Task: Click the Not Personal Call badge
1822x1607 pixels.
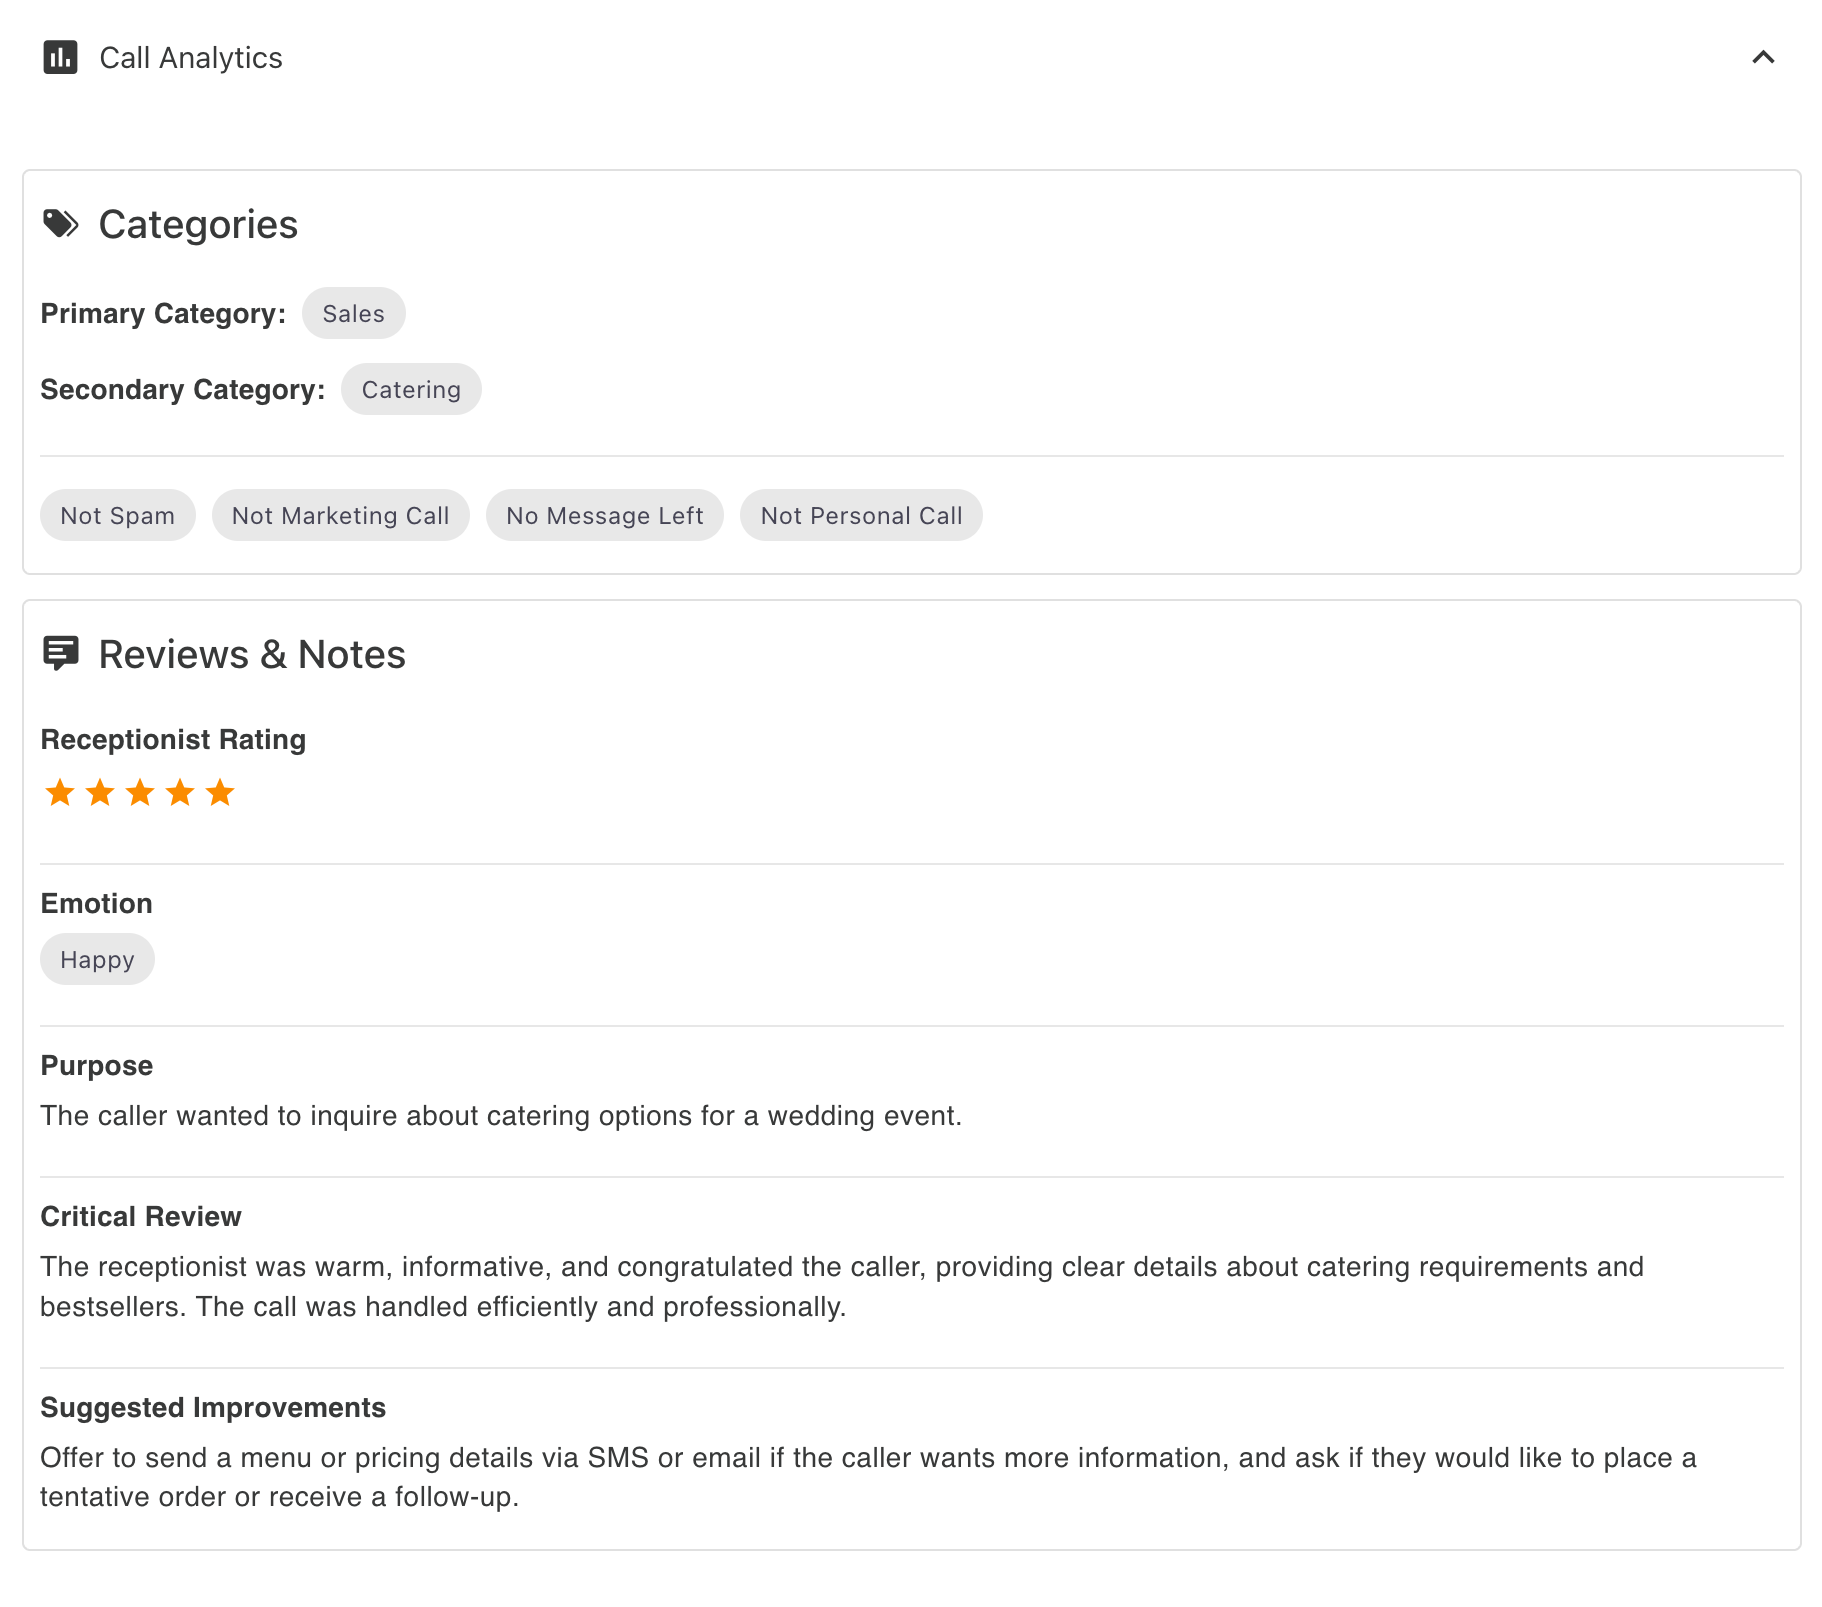Action: [861, 515]
